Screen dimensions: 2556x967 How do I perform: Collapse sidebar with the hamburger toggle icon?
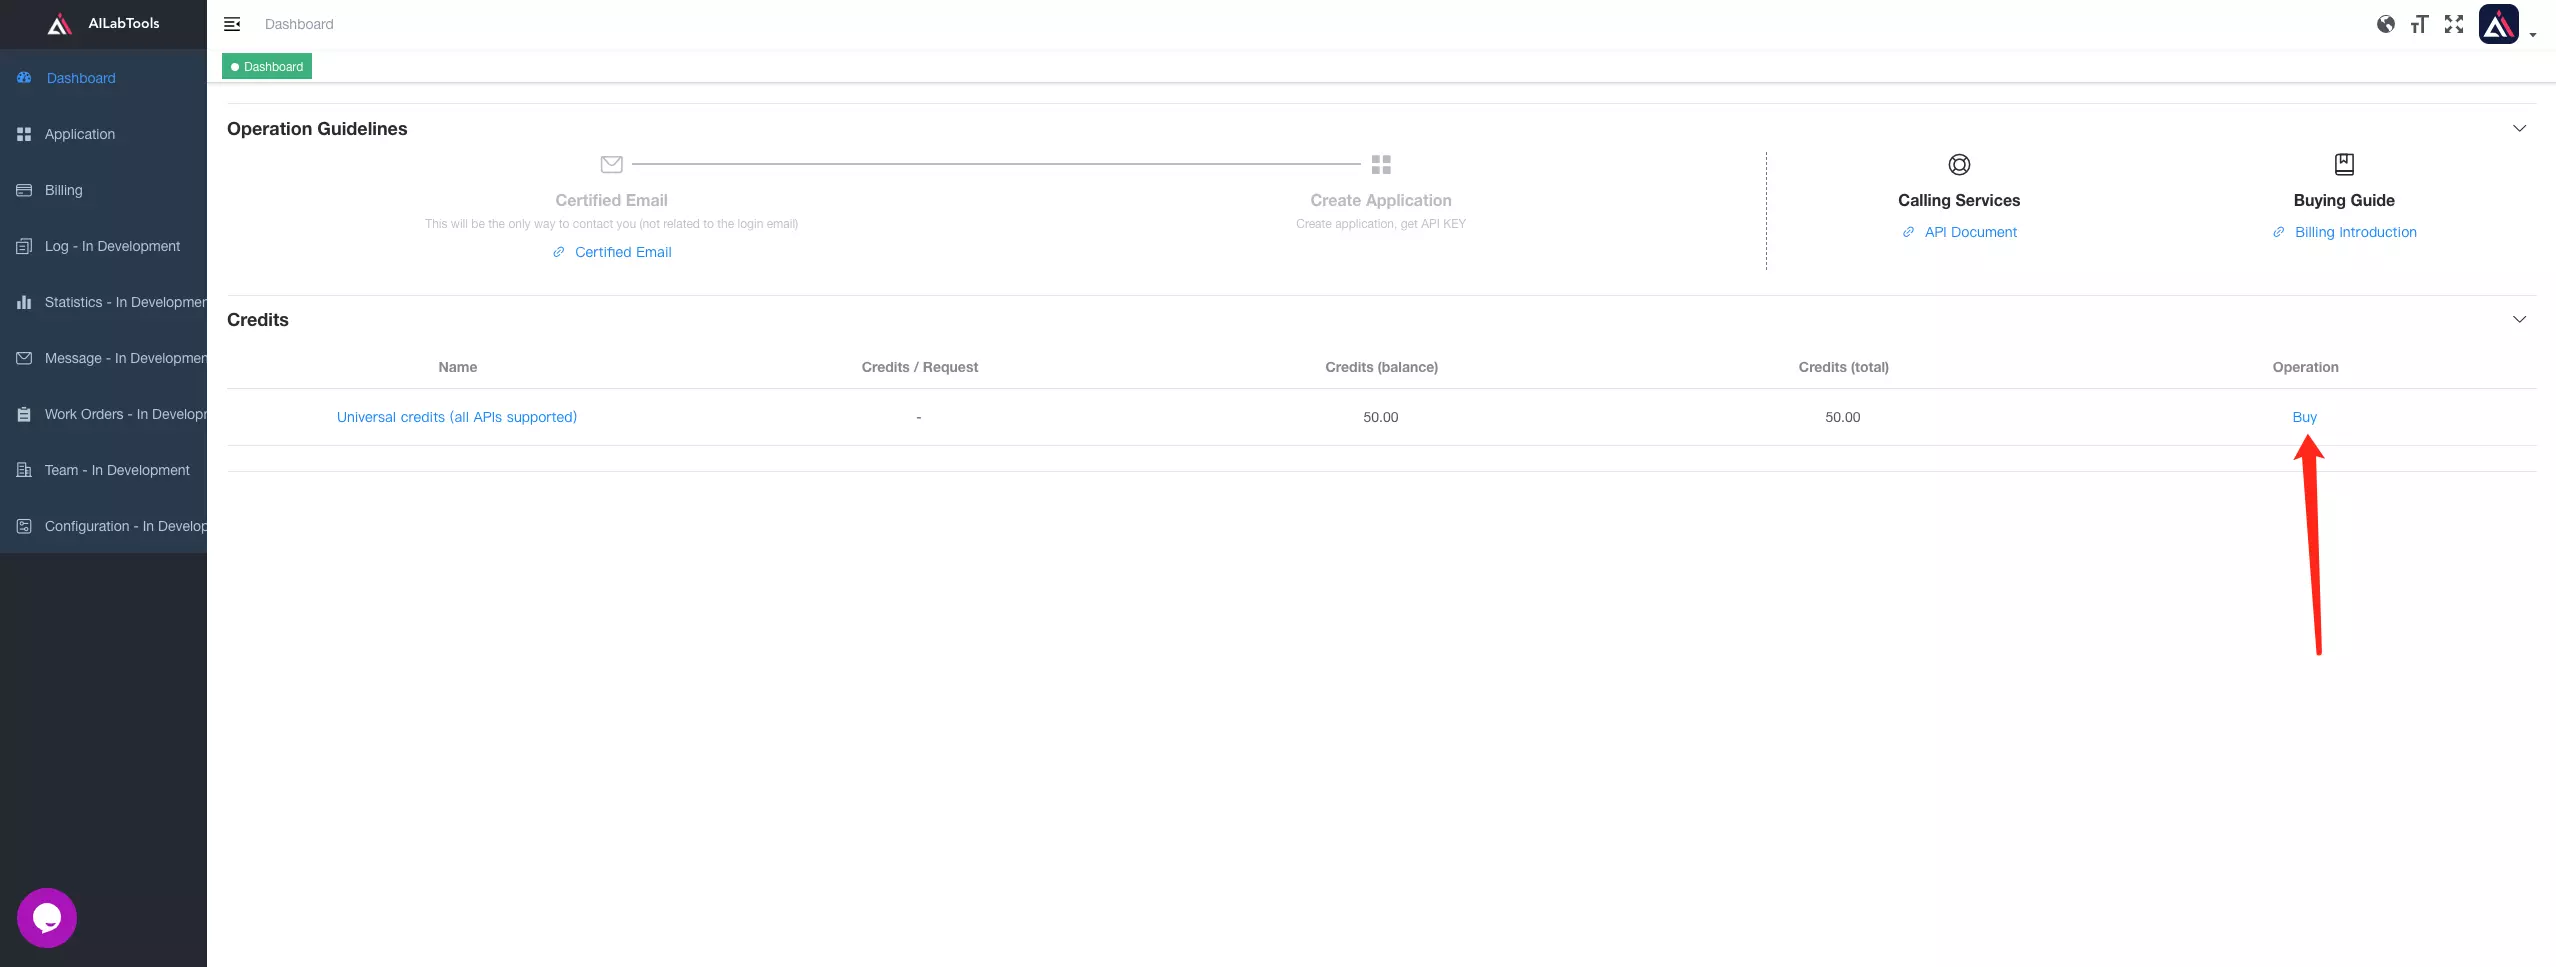[x=232, y=24]
